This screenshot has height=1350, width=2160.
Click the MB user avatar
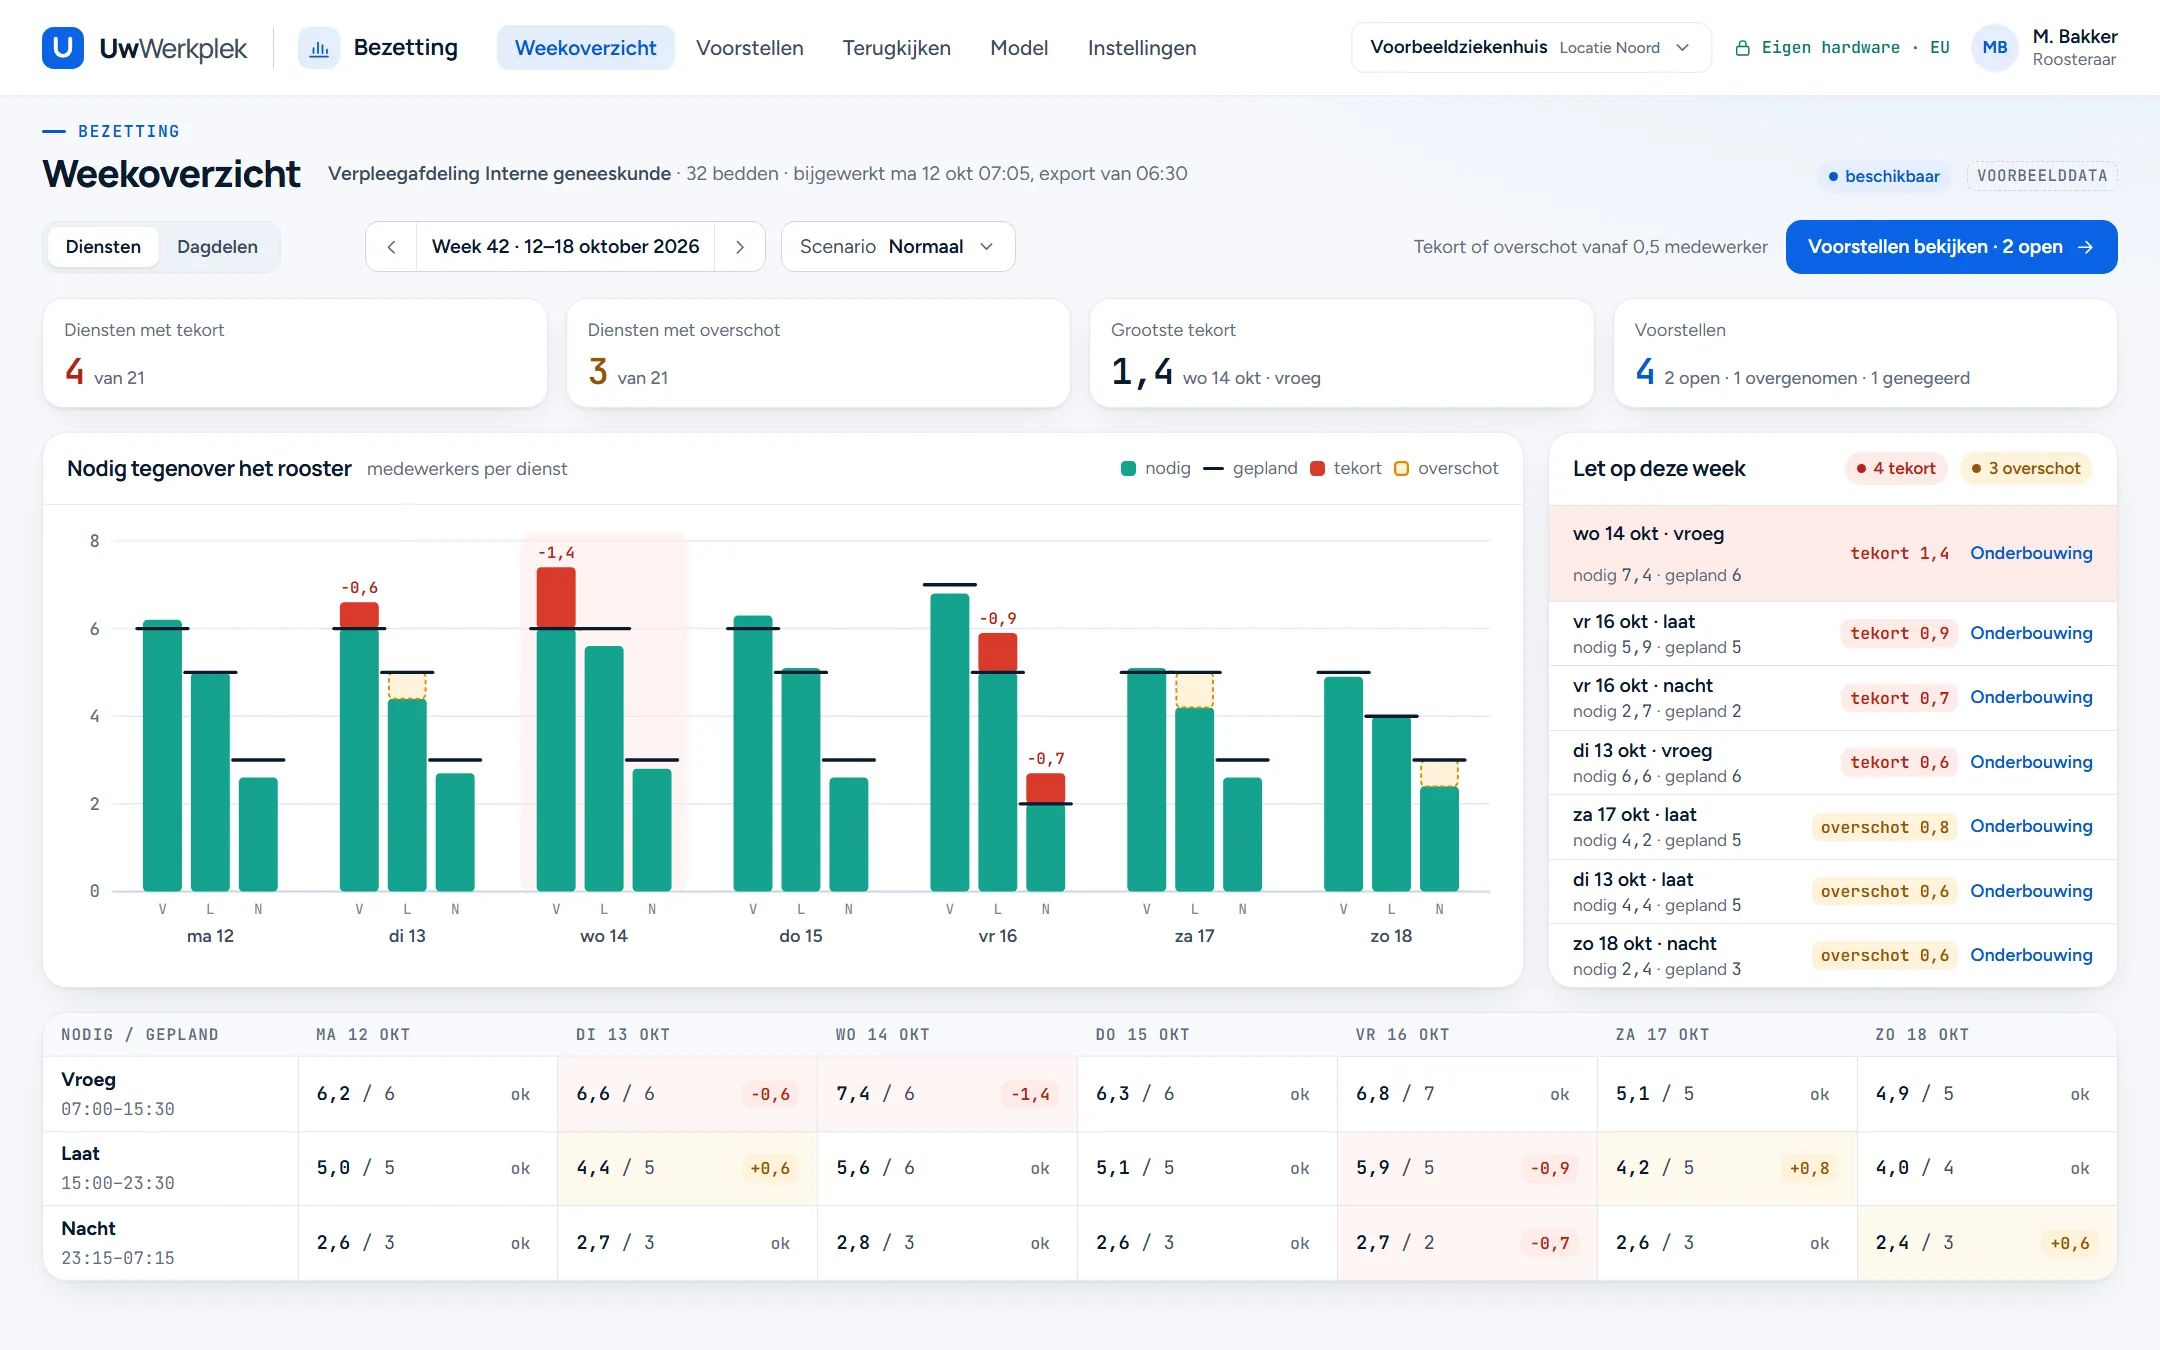(1994, 47)
